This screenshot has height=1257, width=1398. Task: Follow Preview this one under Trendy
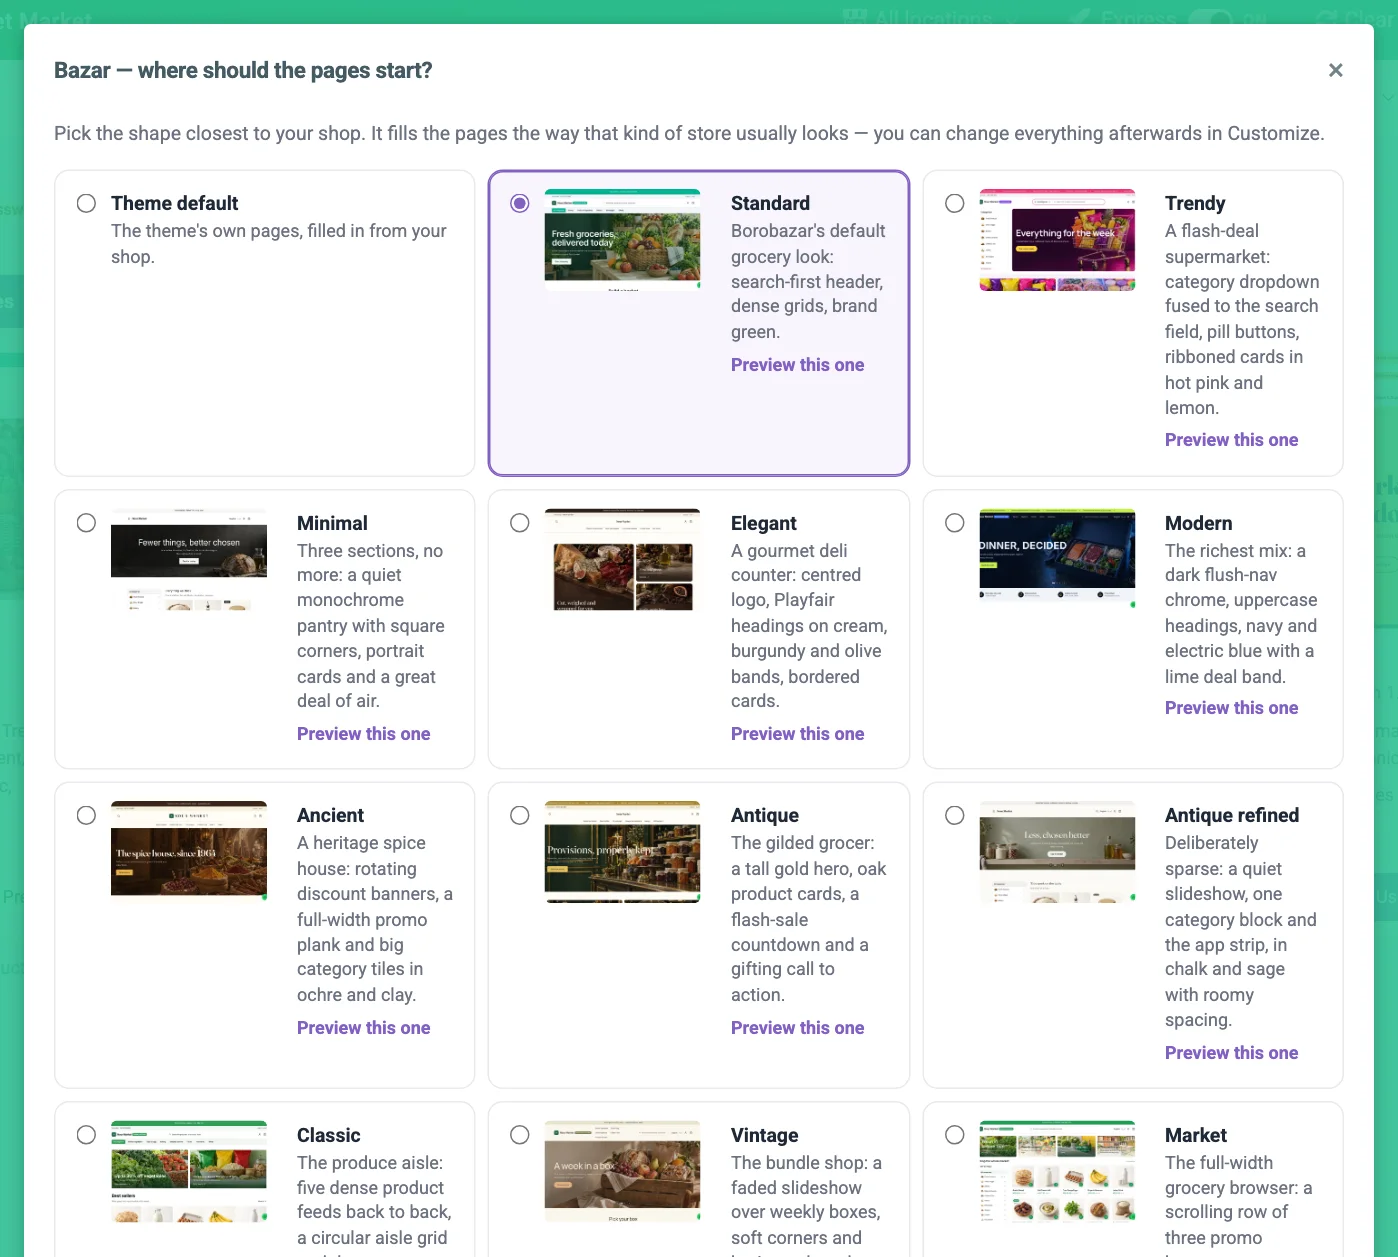point(1231,440)
